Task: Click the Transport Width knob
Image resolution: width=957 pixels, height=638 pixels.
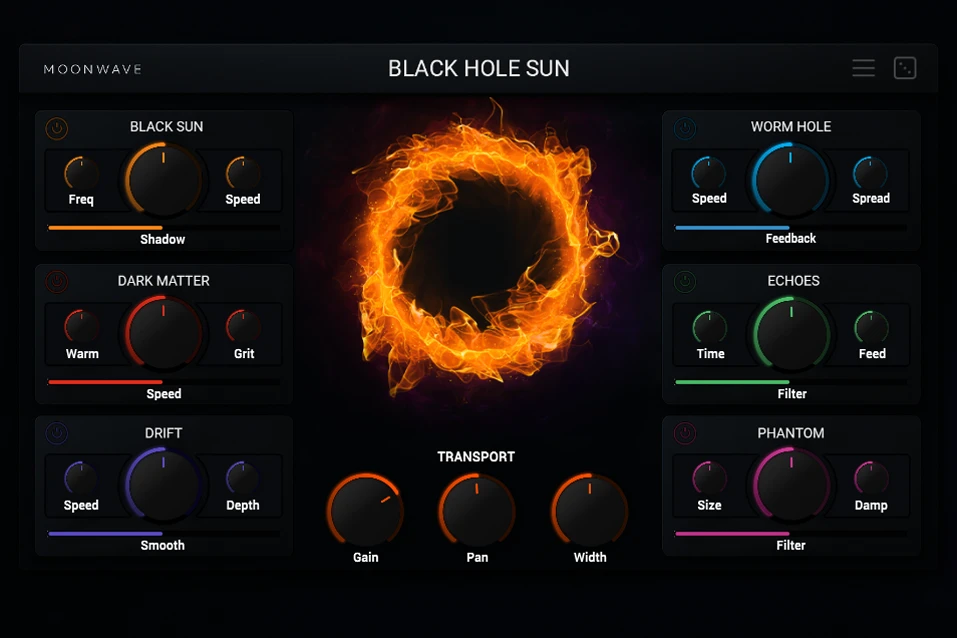Action: (x=590, y=510)
